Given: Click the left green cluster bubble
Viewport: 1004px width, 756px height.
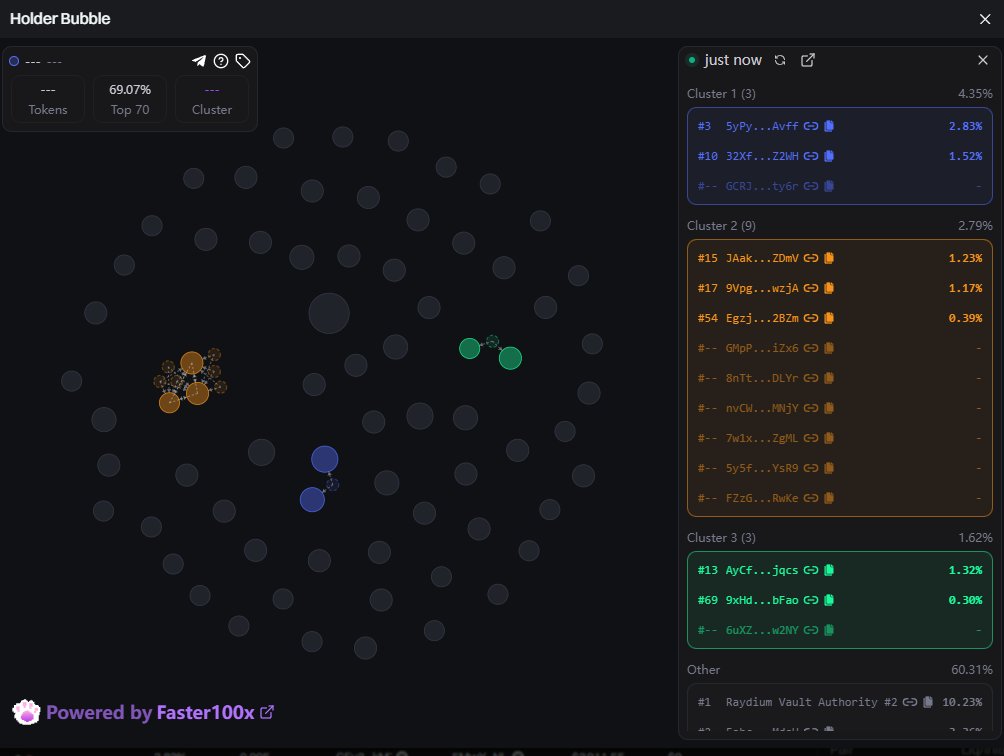Looking at the screenshot, I should click(469, 348).
